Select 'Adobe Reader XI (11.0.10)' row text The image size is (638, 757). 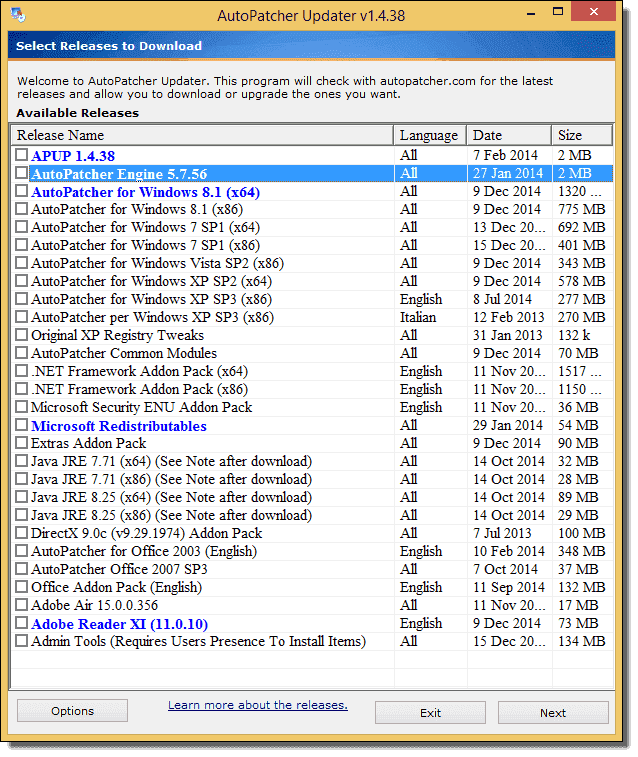pos(119,624)
